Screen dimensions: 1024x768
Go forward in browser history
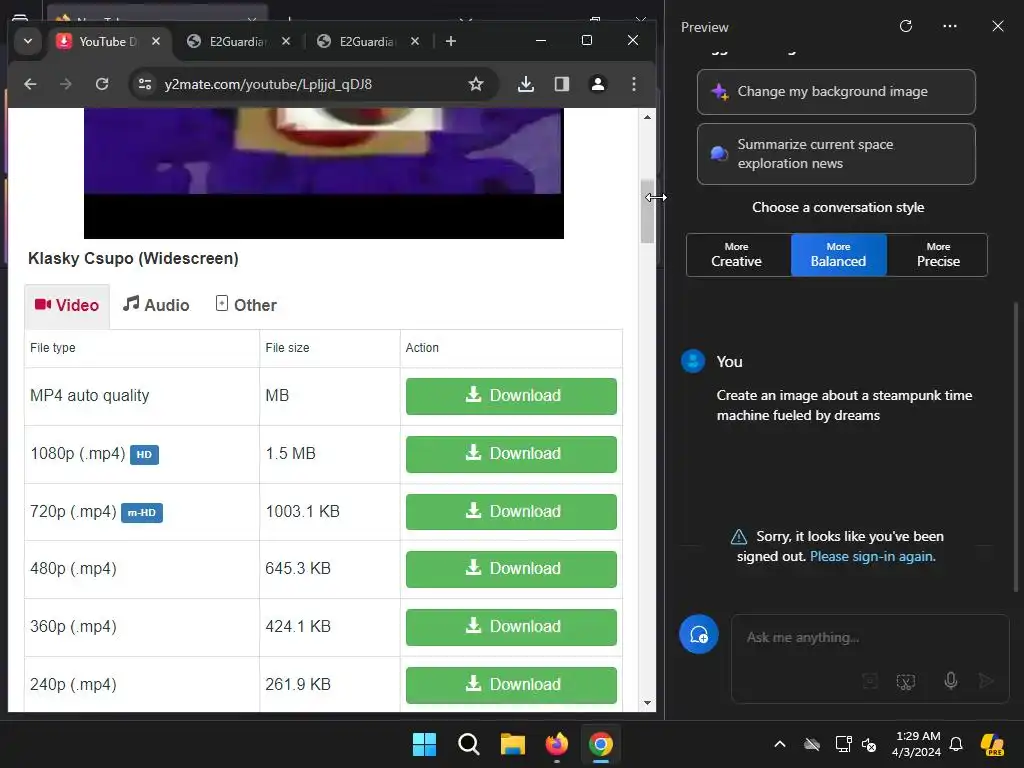click(65, 84)
